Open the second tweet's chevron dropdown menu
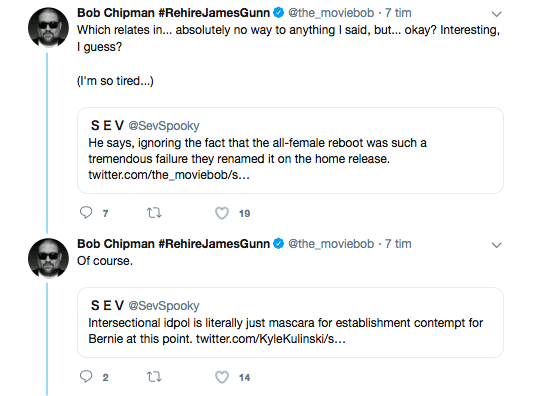Screen dimensions: 533x396 (497, 245)
